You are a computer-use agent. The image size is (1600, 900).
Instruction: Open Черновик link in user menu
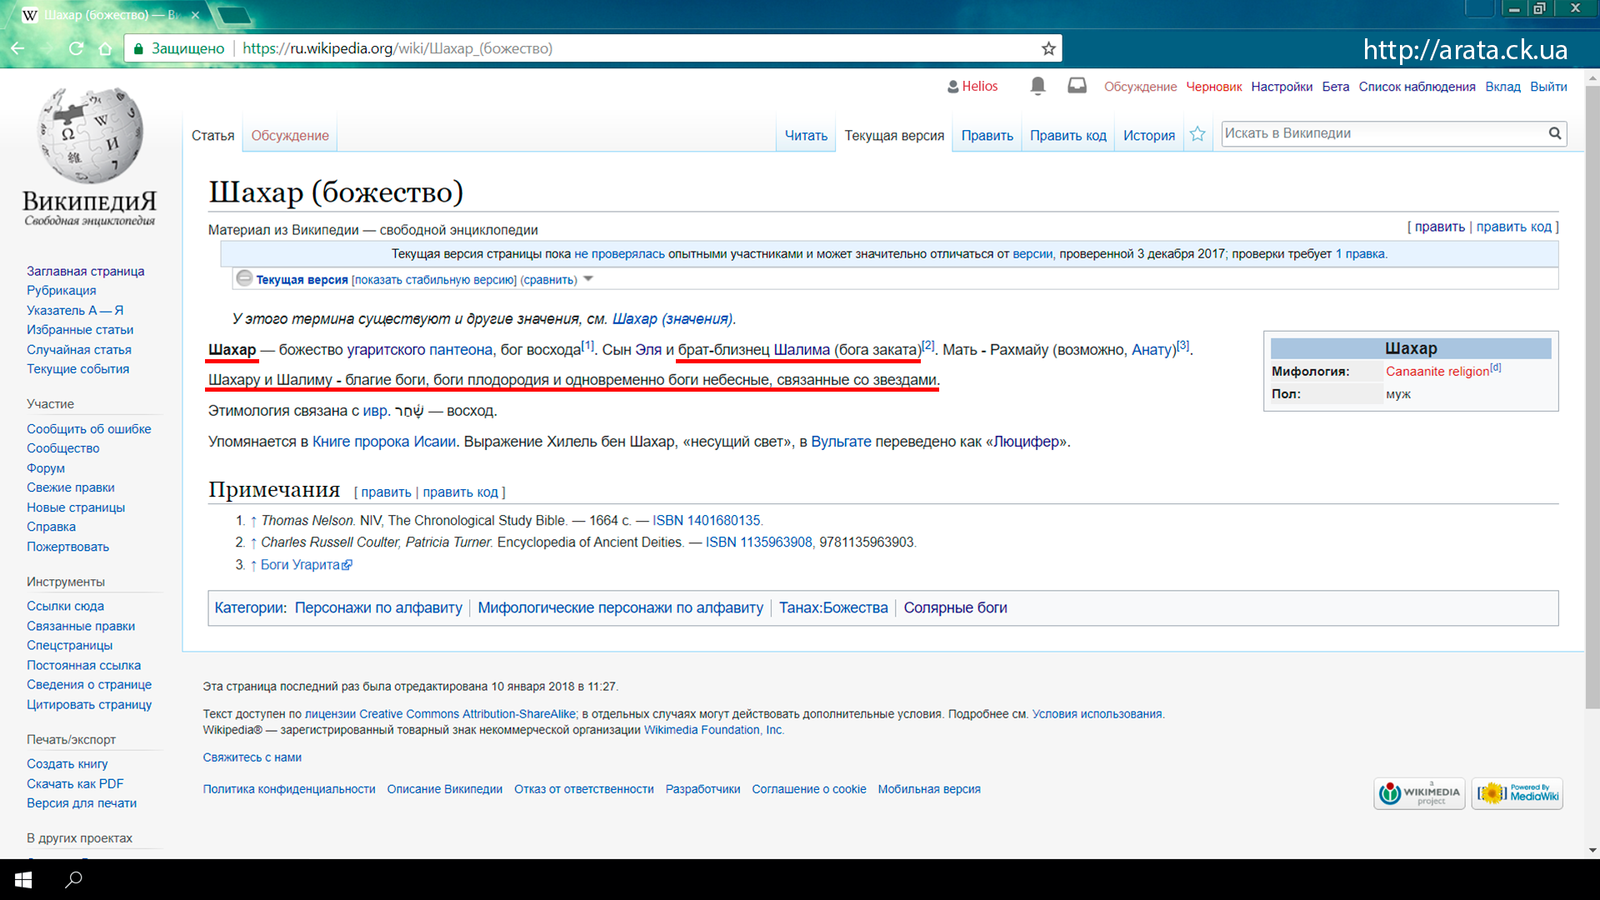coord(1214,87)
